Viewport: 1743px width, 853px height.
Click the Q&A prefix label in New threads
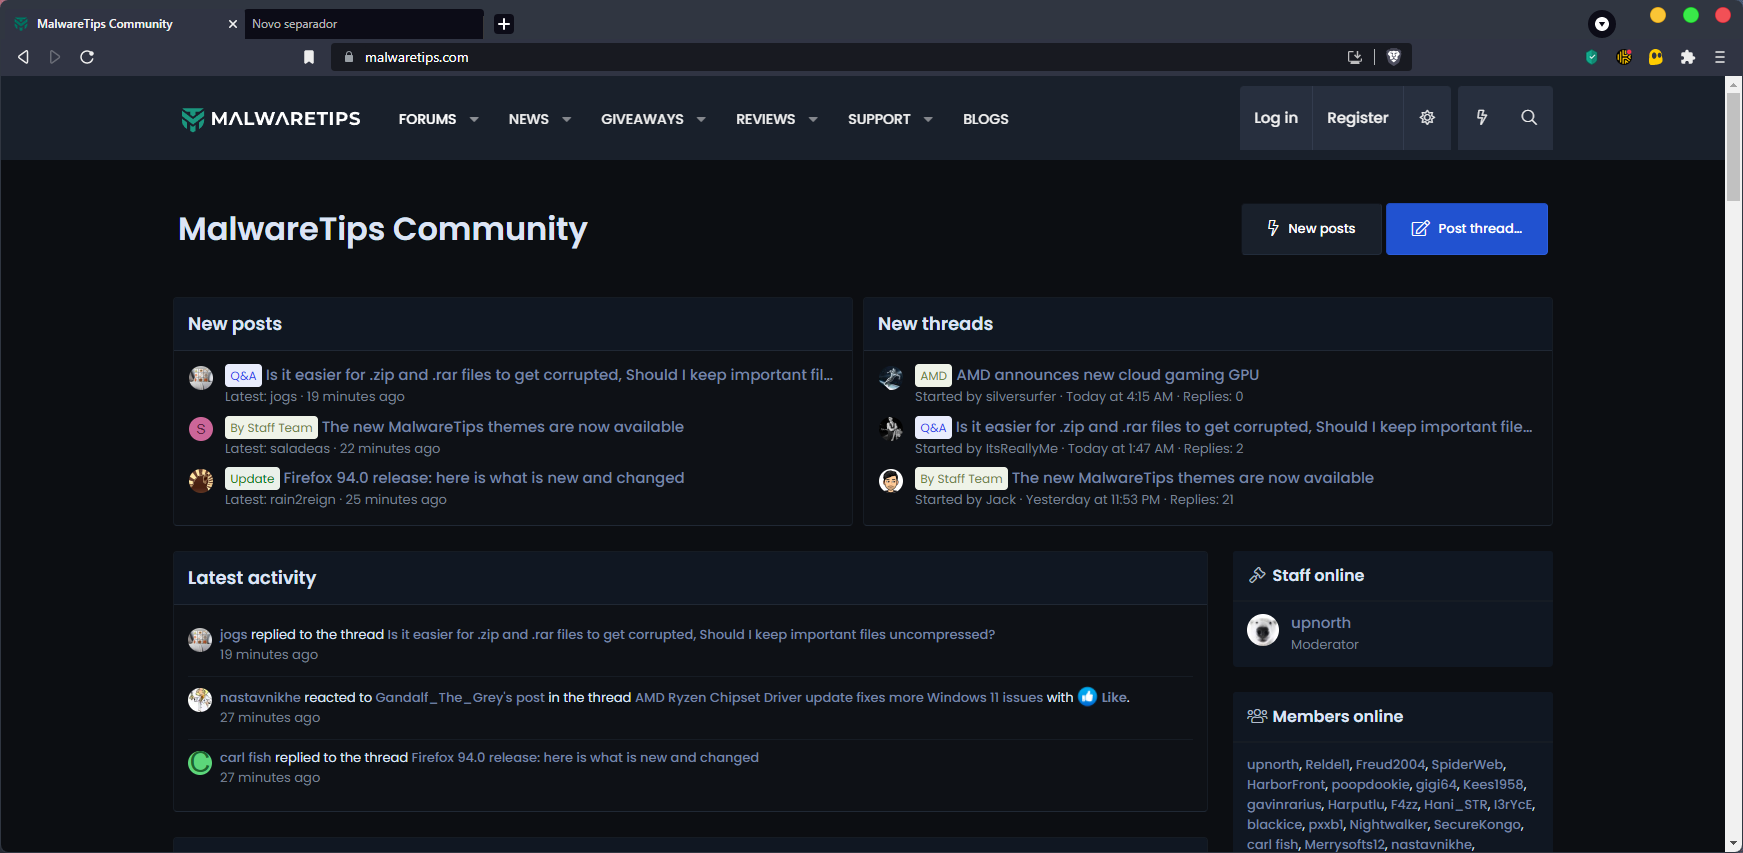click(933, 428)
